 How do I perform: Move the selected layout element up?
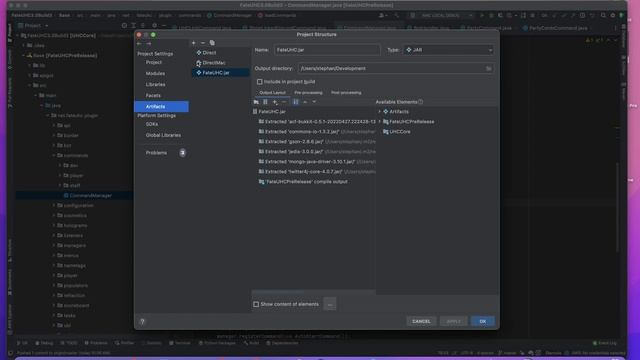tap(305, 102)
